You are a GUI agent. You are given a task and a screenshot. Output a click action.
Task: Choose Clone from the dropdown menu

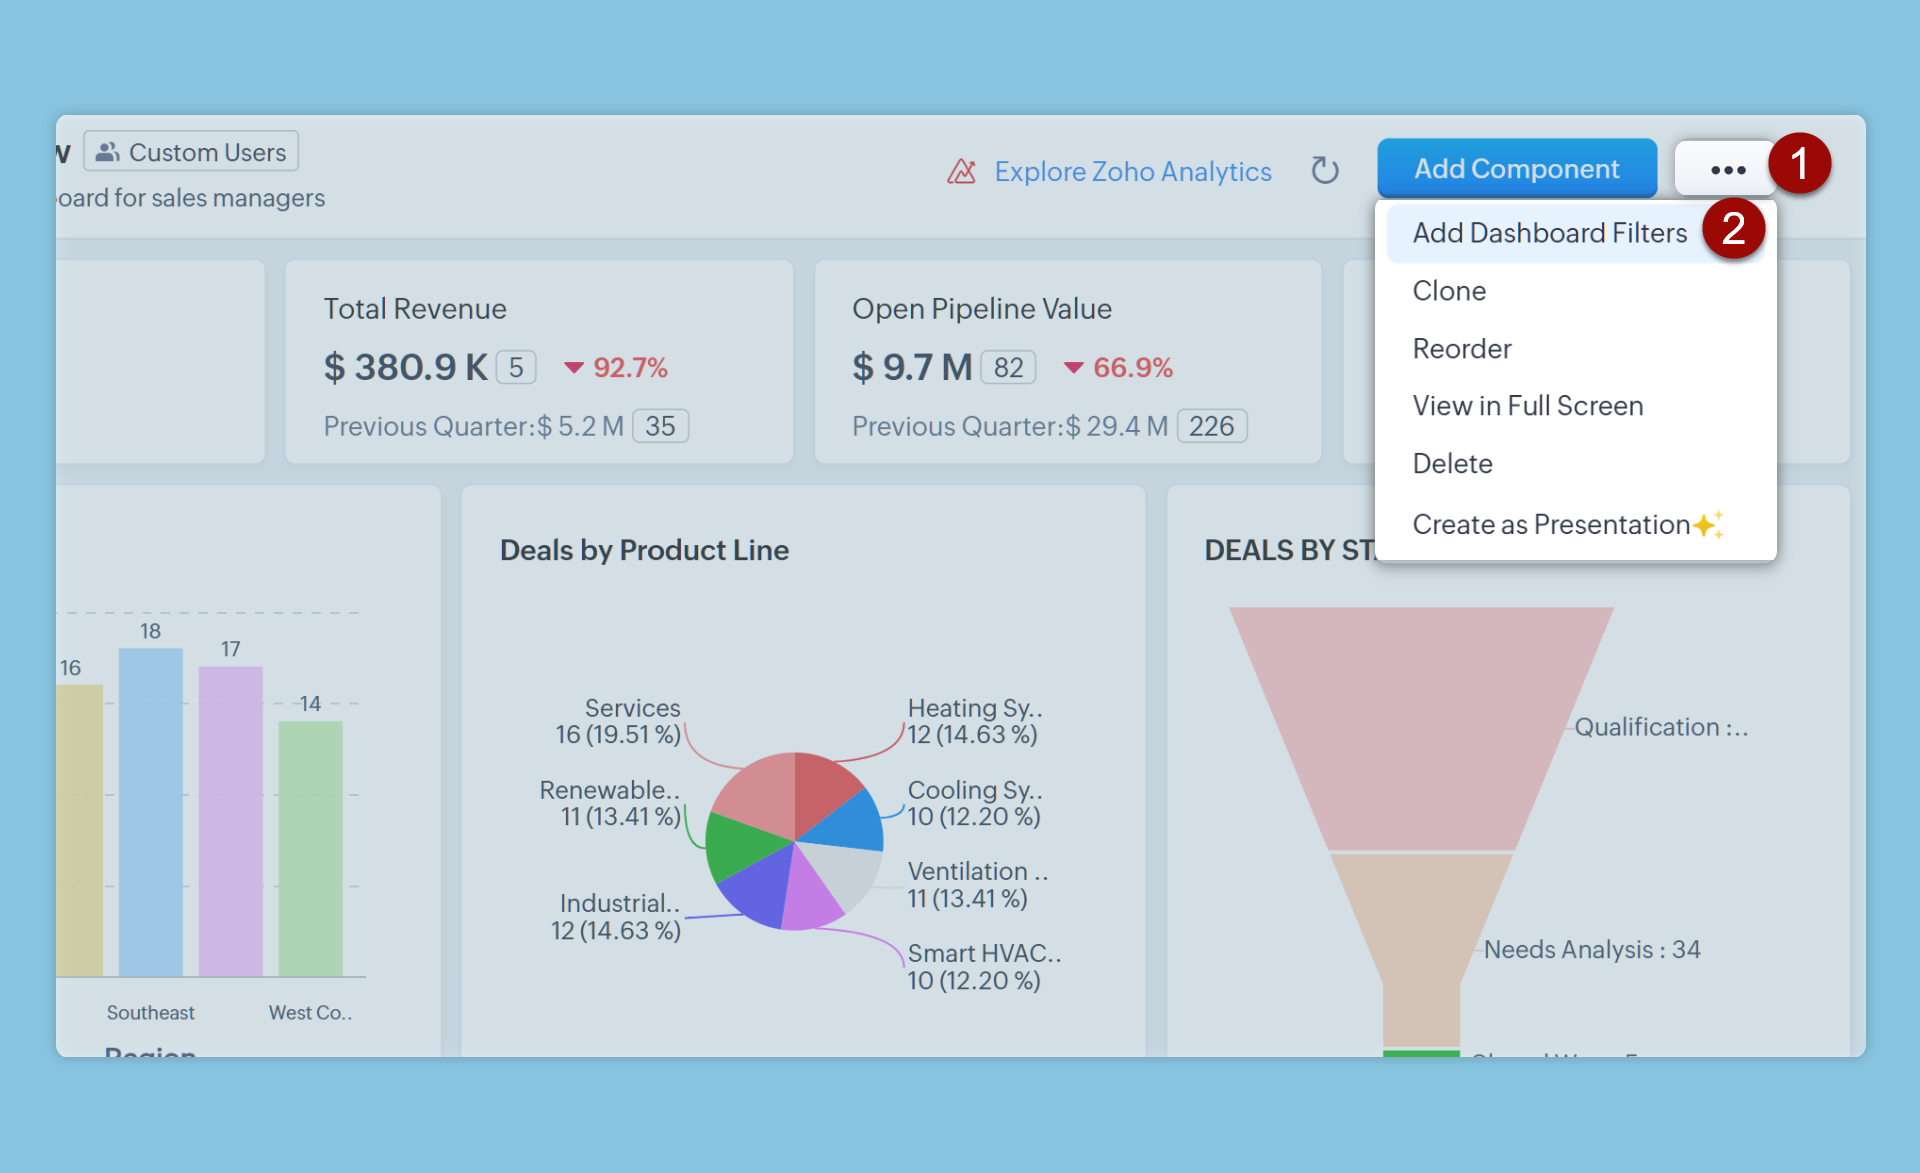point(1449,291)
